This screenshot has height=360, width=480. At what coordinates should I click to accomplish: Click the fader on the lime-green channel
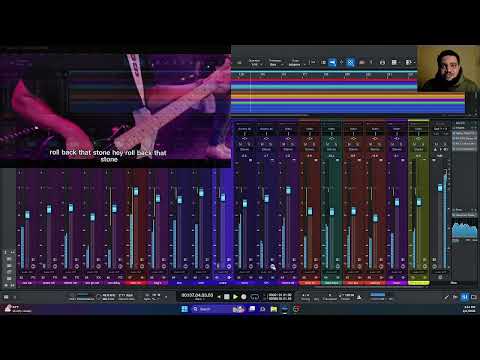[419, 201]
